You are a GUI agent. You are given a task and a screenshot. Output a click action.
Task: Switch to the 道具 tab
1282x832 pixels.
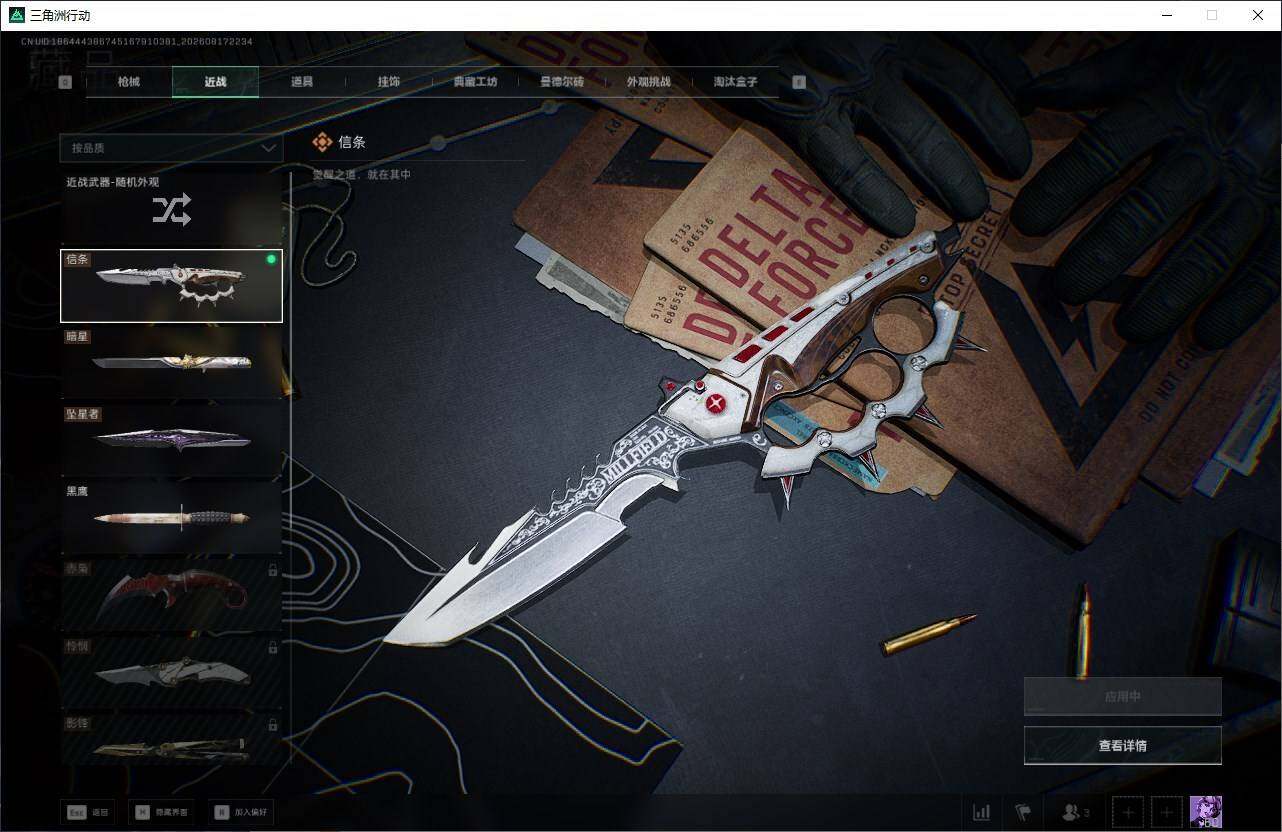(301, 81)
